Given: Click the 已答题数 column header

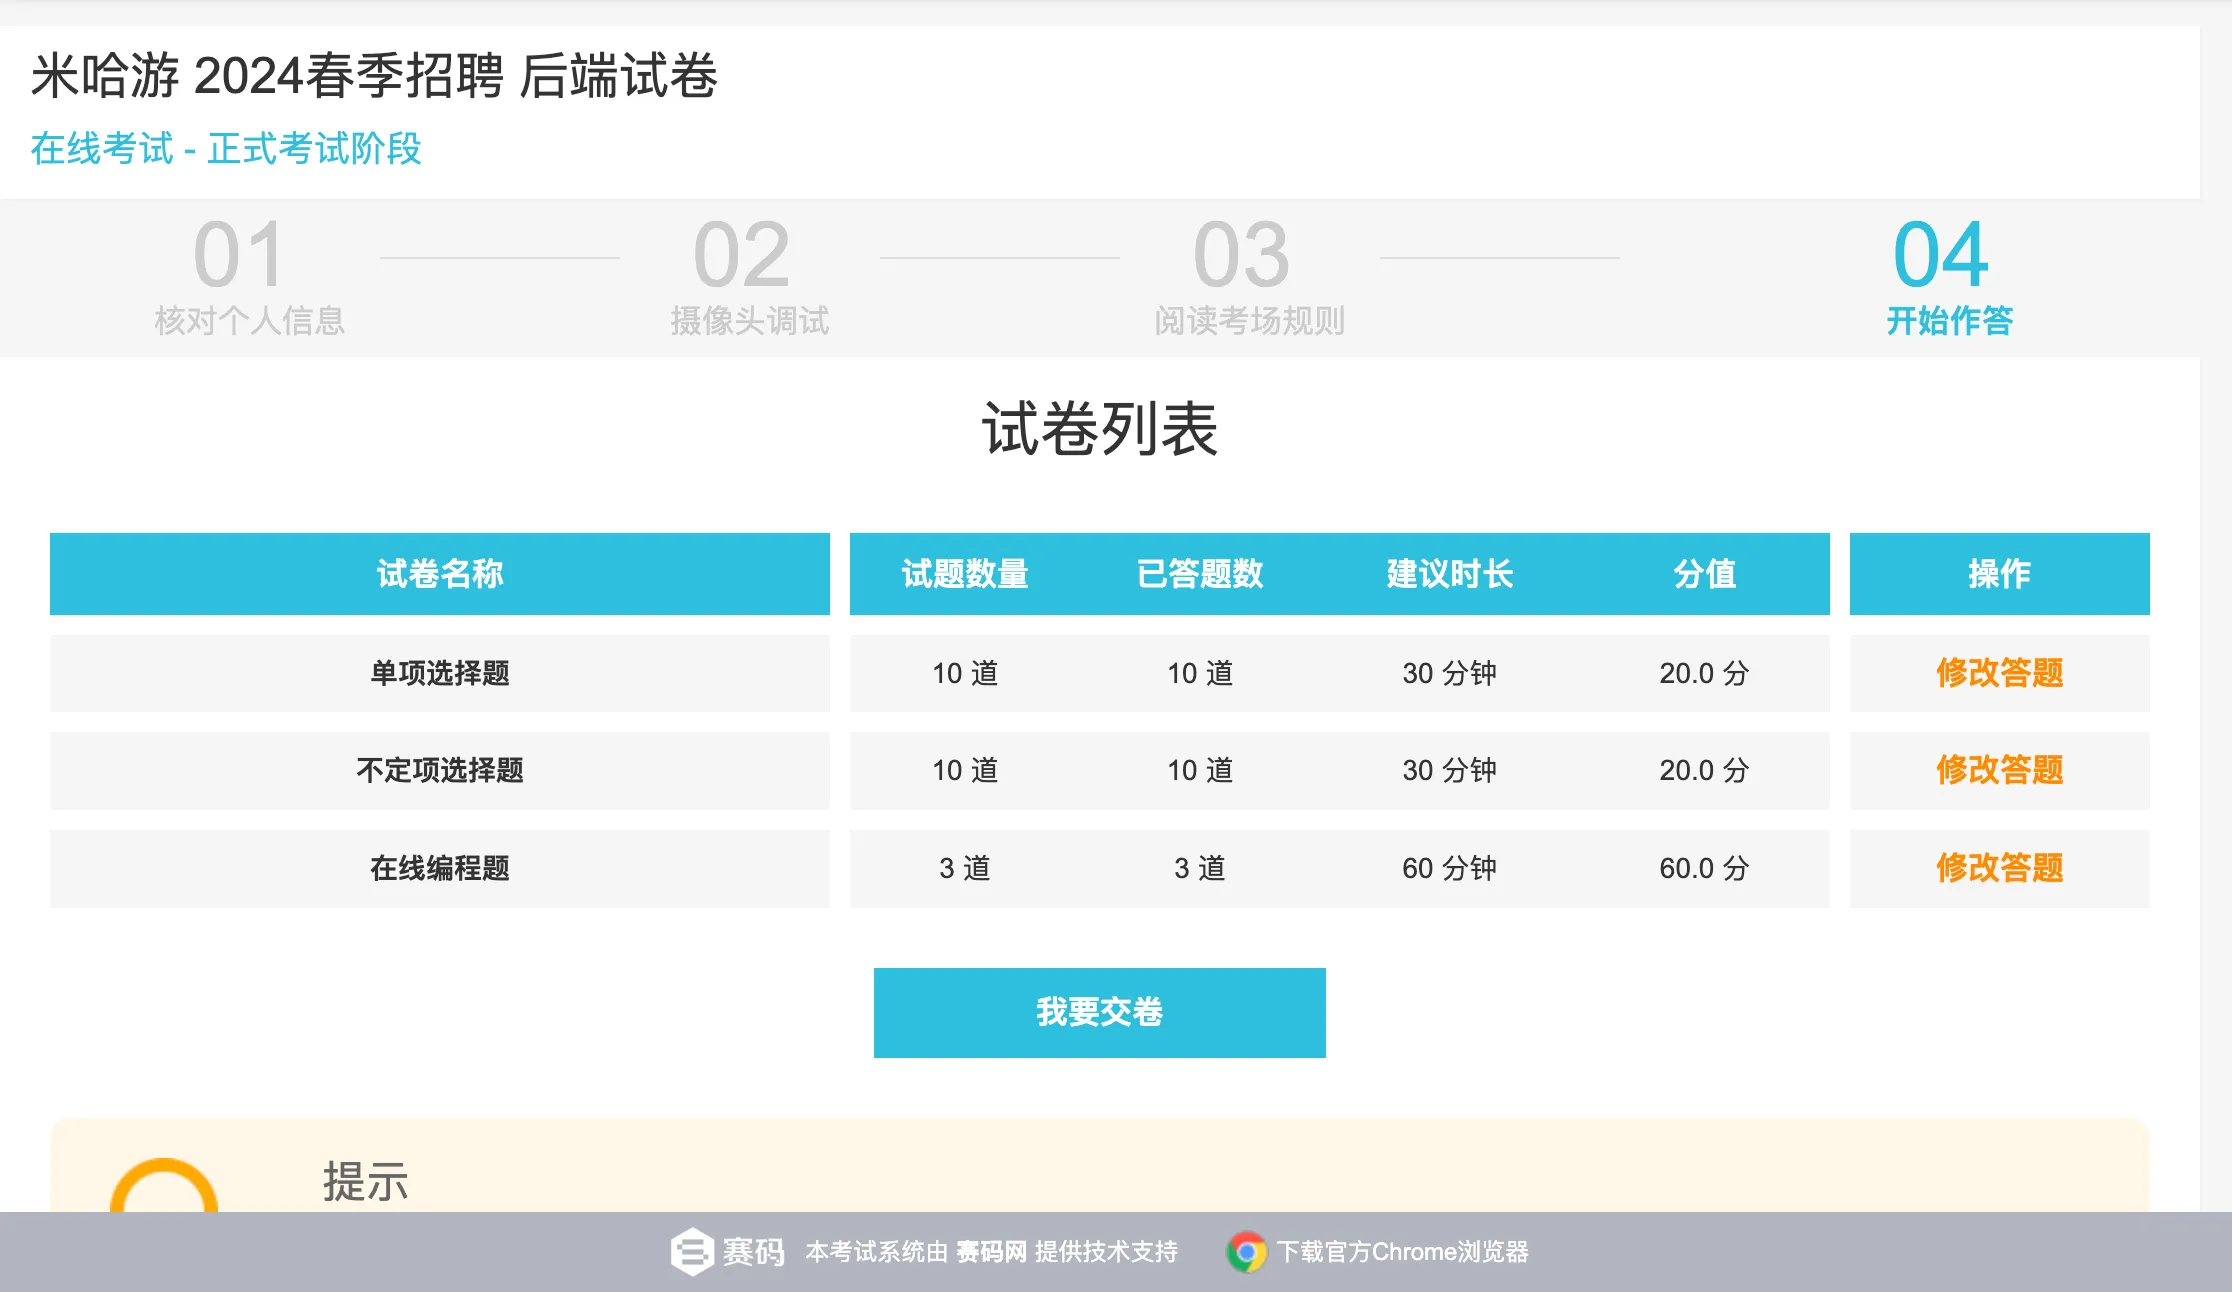Looking at the screenshot, I should 1200,574.
